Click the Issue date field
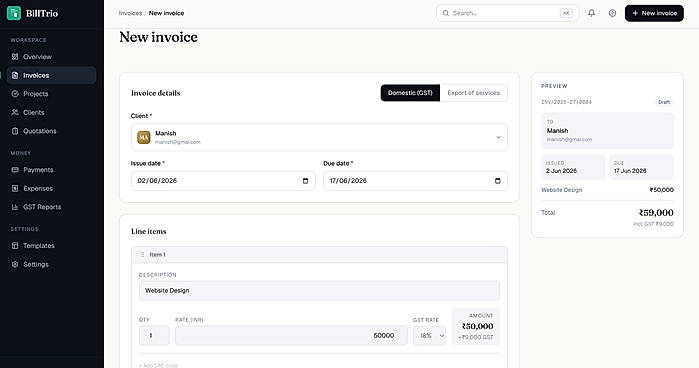Screen dimensions: 699x368 (223, 181)
